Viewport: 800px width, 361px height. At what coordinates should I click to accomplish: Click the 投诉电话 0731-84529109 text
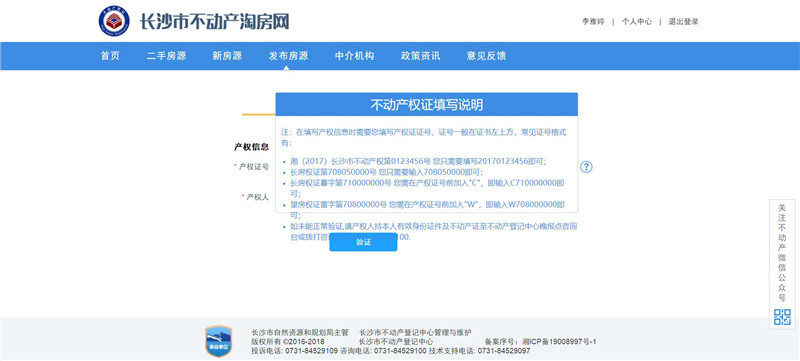coord(294,351)
